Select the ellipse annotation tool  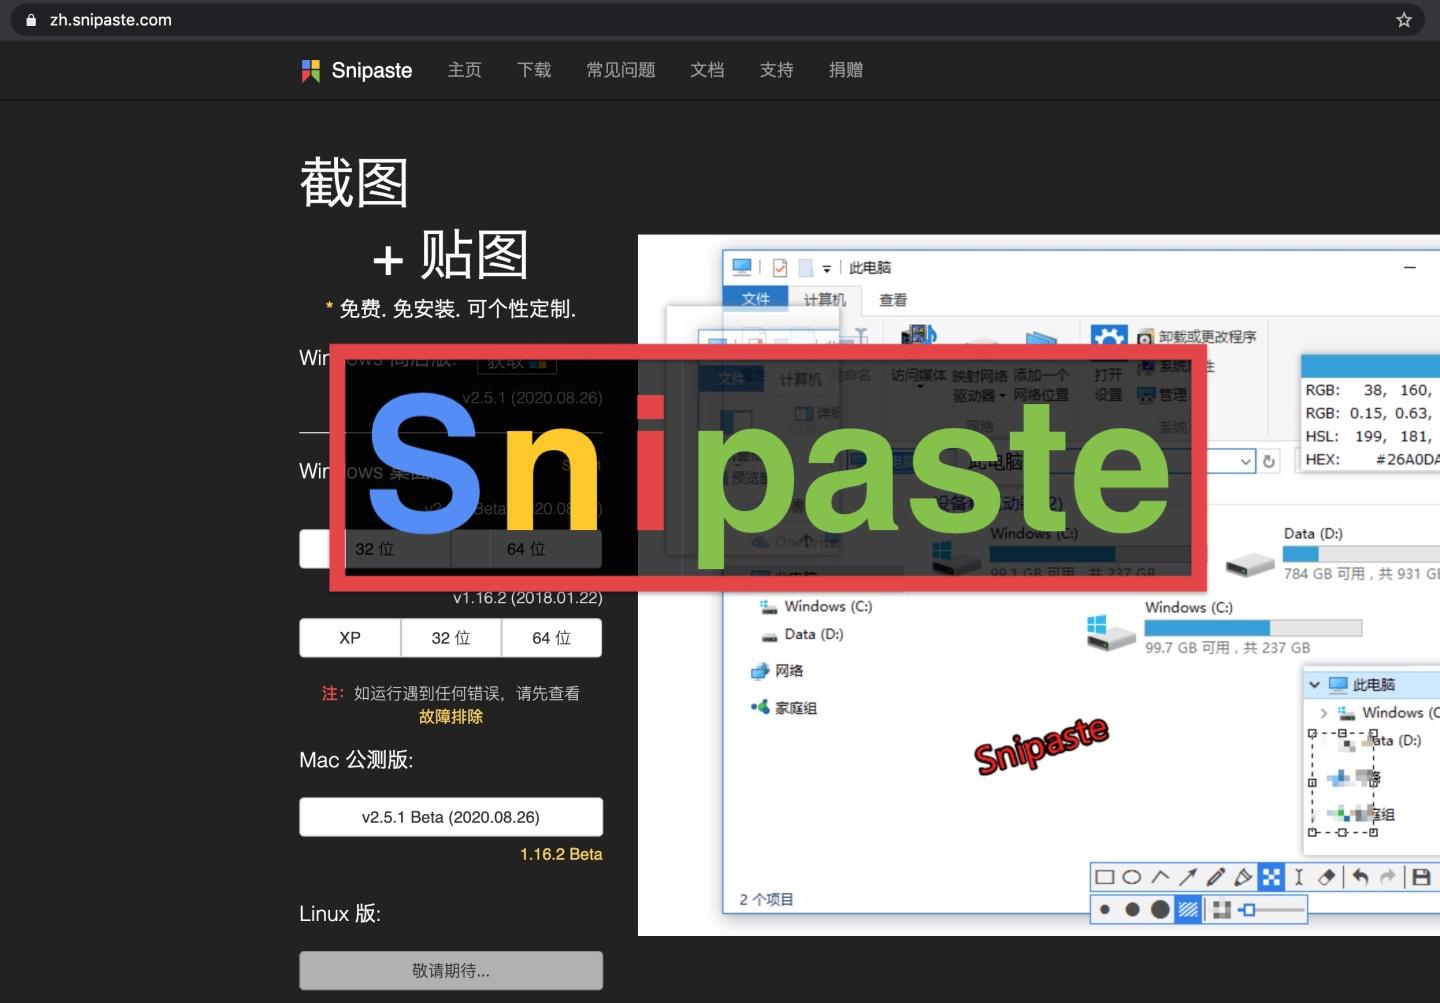point(1131,877)
